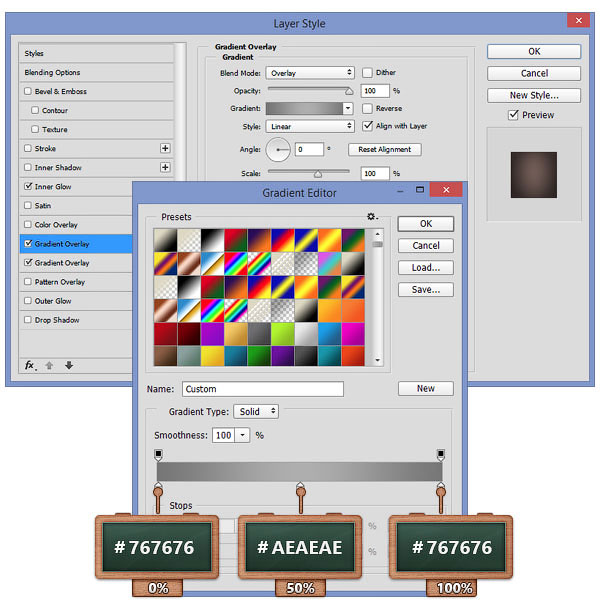Screen dimensions: 600x600
Task: Select the Color Overlay effect row
Action: click(76, 225)
